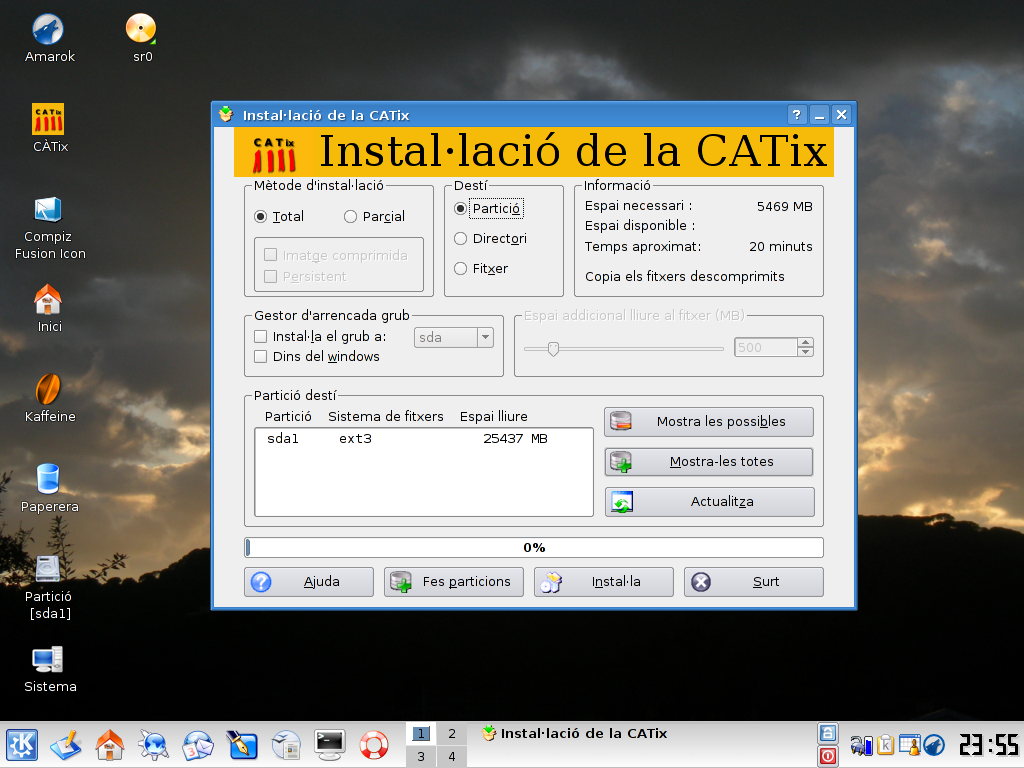Click the 23:55 panel clock
1024x768 pixels.
coord(989,744)
